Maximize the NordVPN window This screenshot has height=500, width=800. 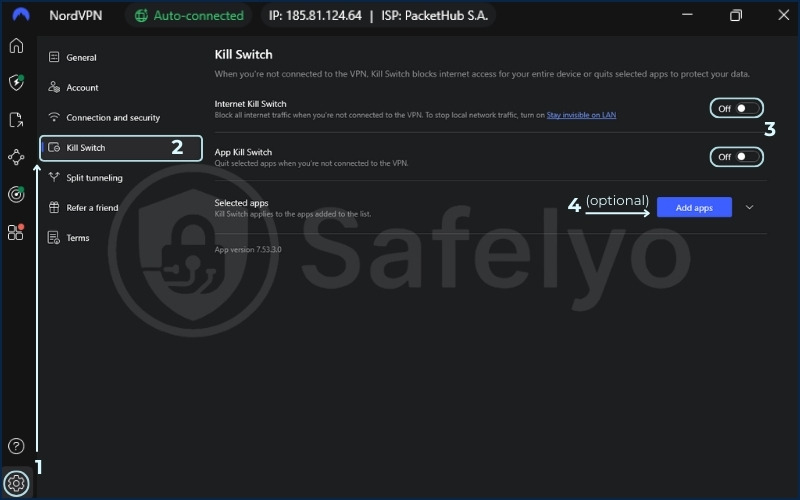tap(736, 15)
